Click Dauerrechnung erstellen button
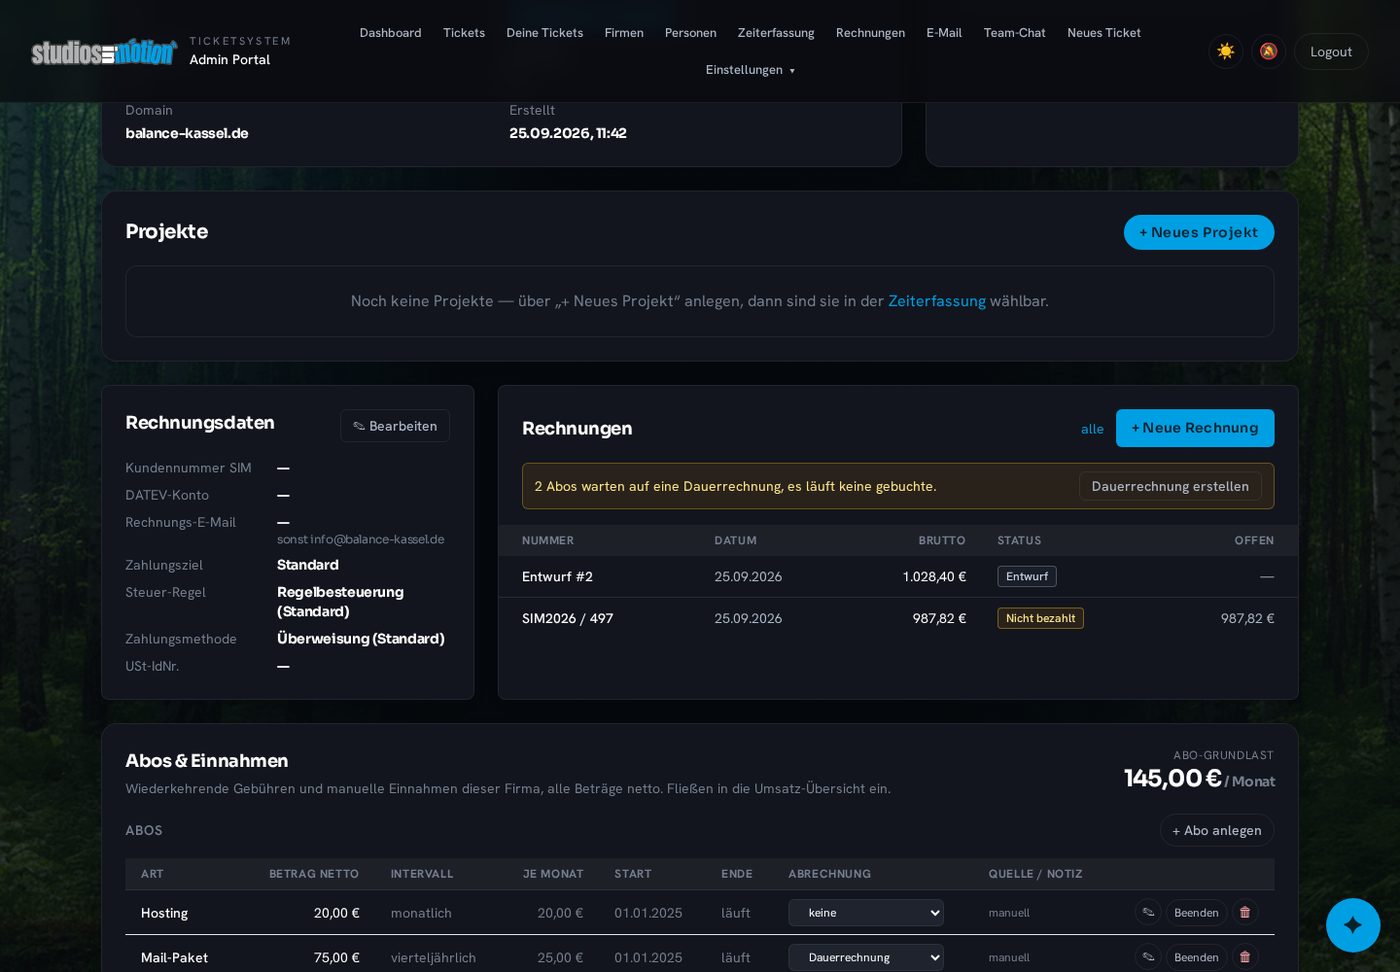 pyautogui.click(x=1170, y=486)
